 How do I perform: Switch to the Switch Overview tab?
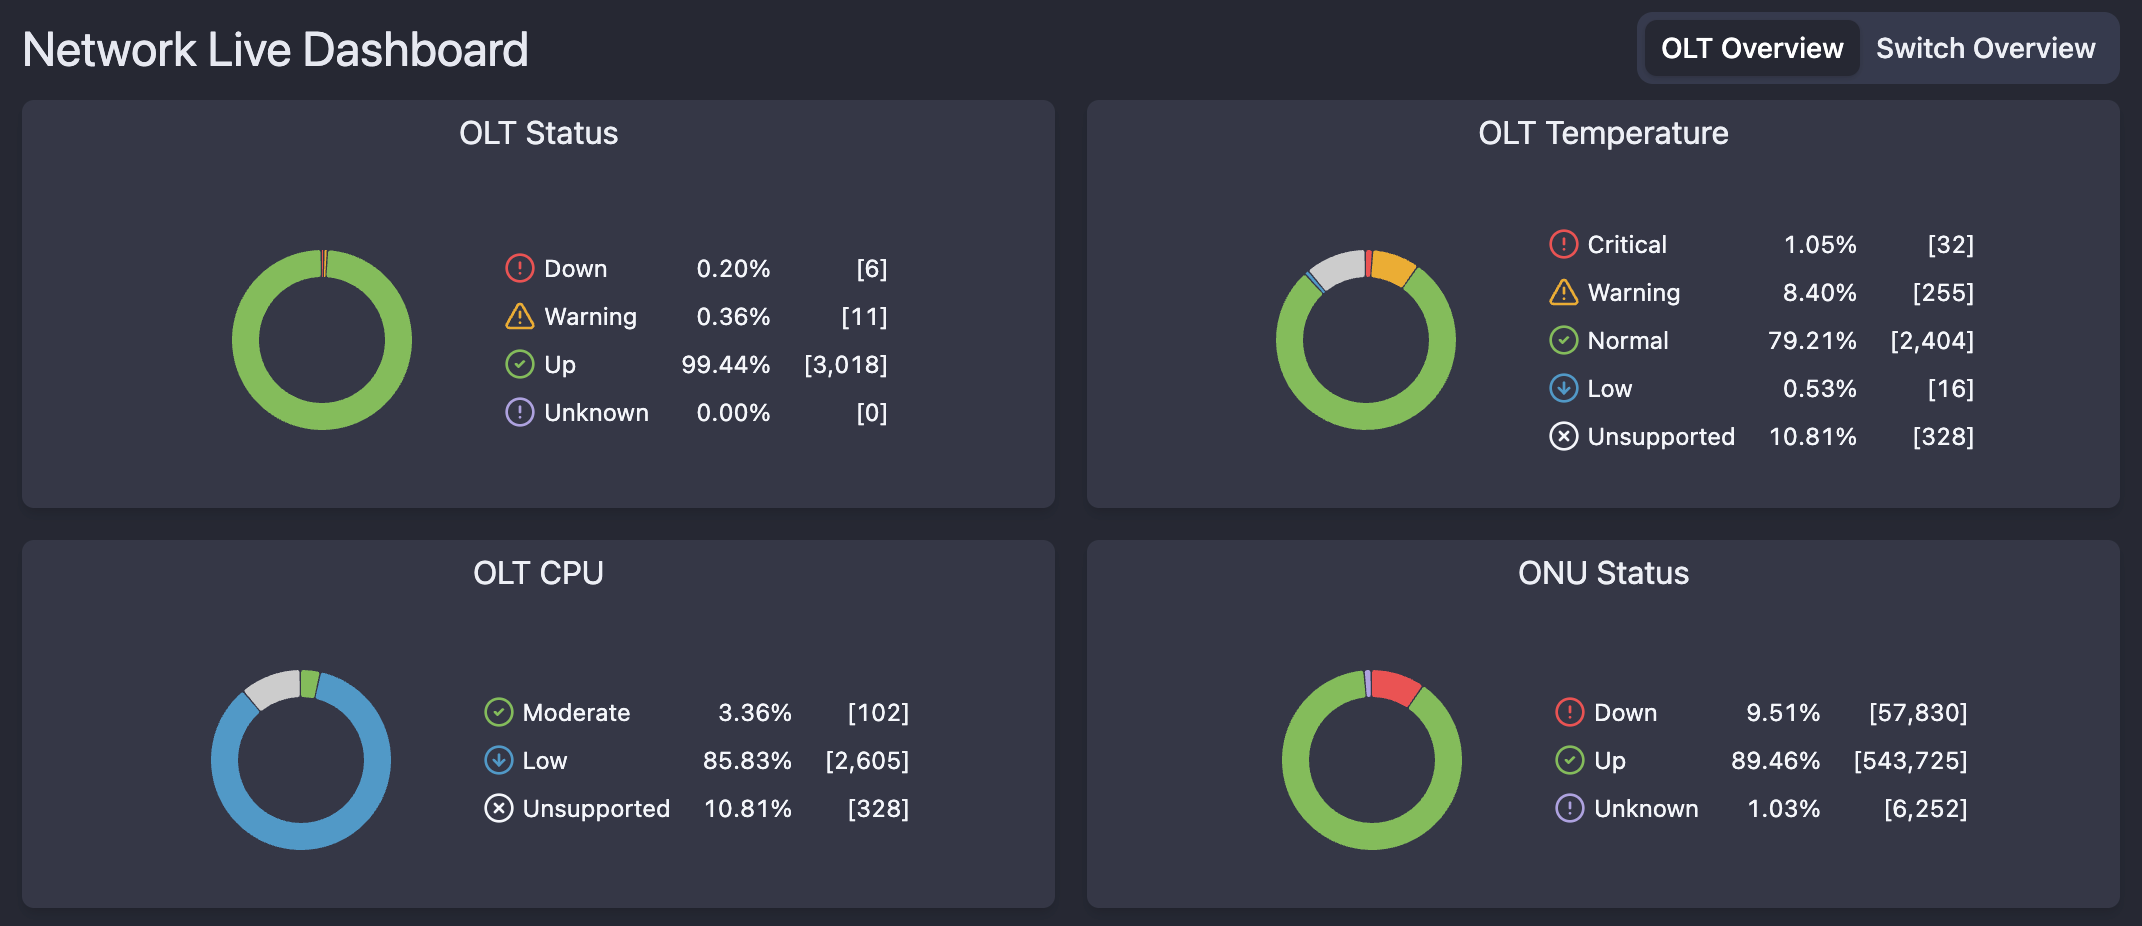(x=1986, y=47)
